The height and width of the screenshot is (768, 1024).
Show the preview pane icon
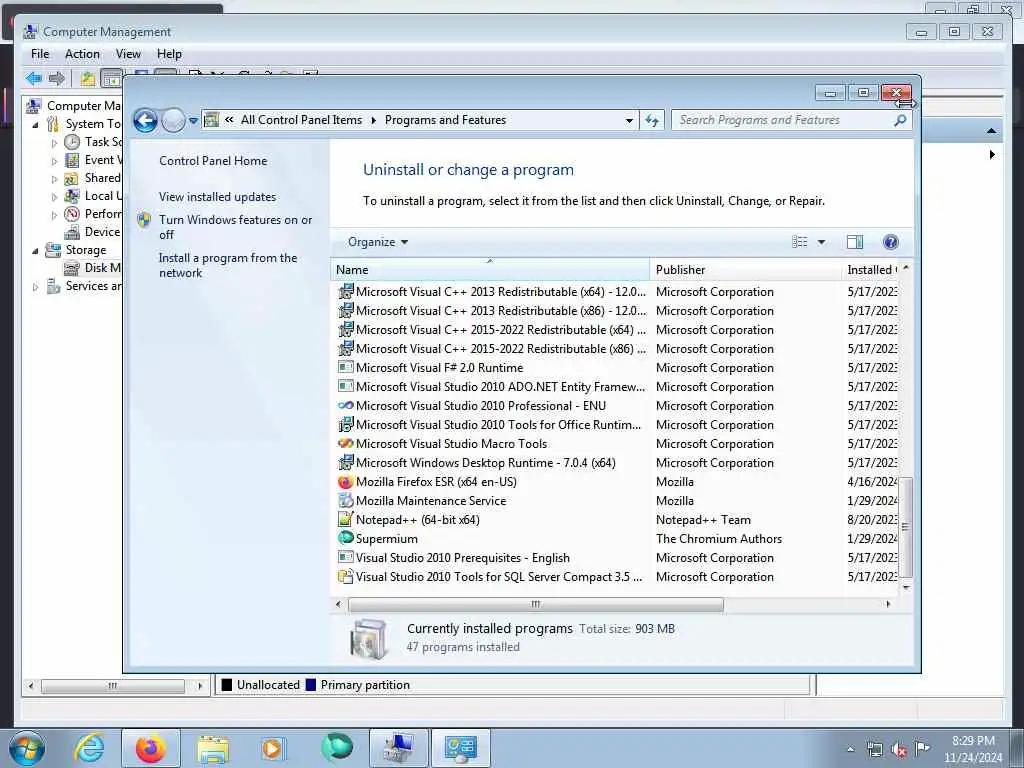pos(855,242)
